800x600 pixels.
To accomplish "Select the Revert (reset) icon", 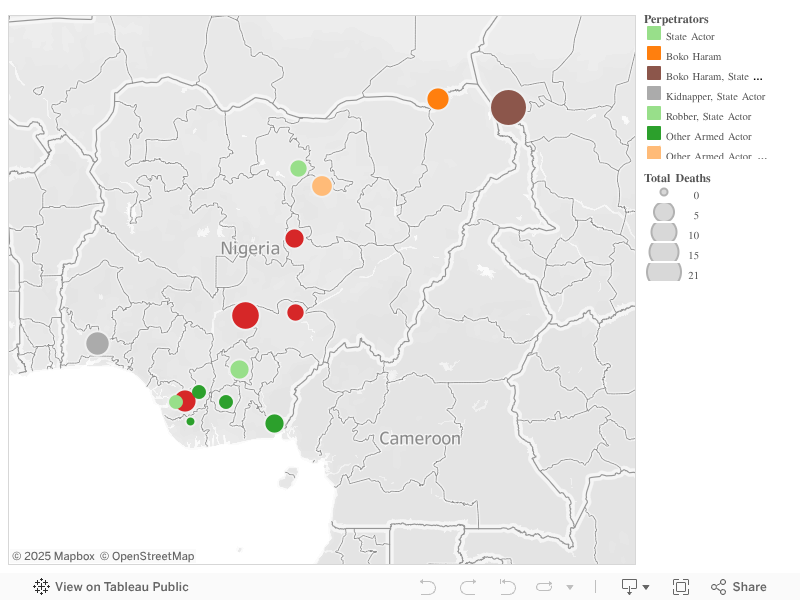I will (x=506, y=587).
